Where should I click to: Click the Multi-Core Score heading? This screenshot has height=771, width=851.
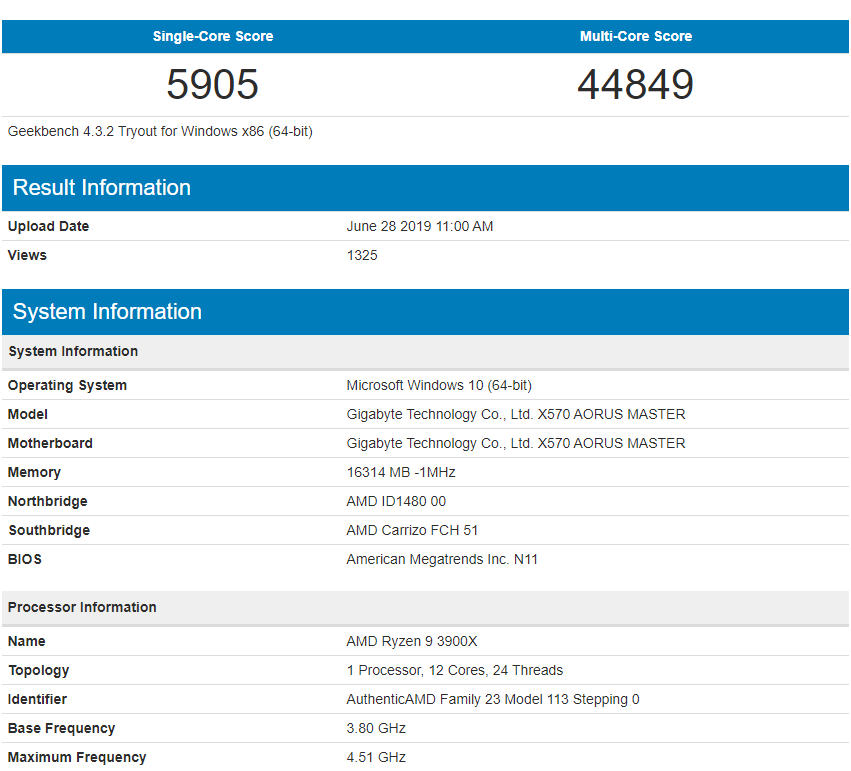(636, 36)
